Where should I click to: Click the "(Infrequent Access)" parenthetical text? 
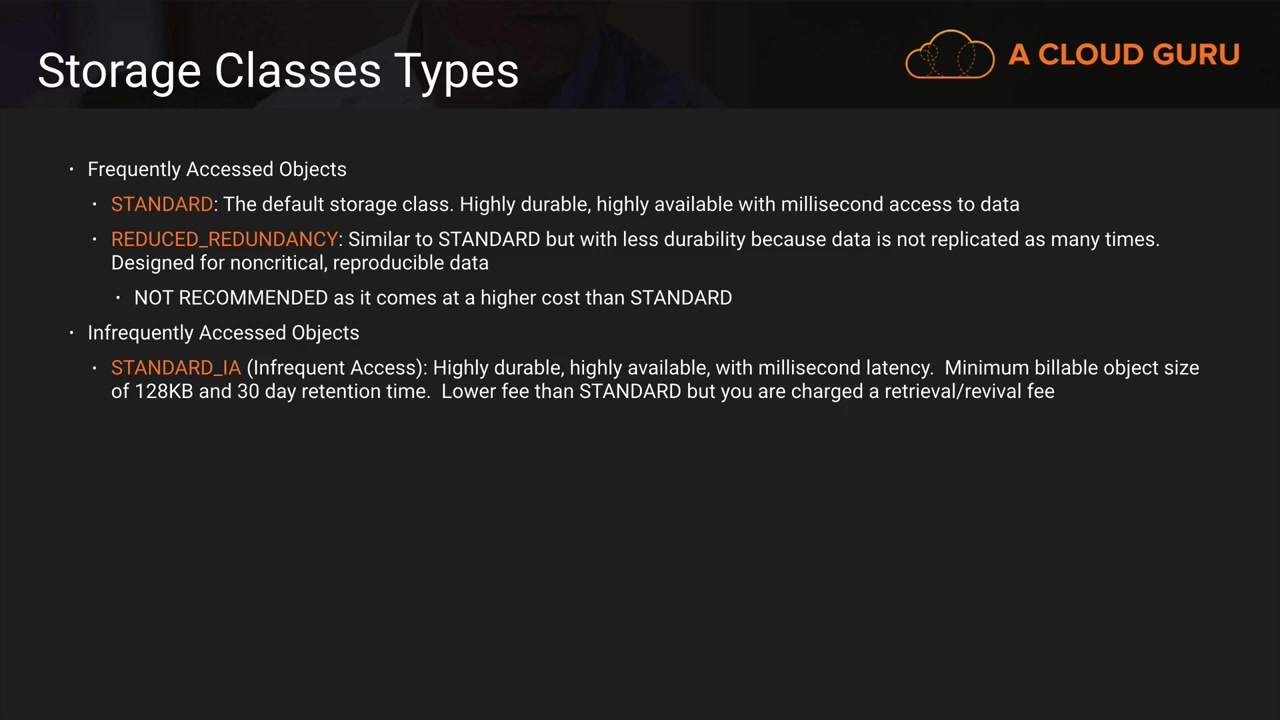click(337, 368)
